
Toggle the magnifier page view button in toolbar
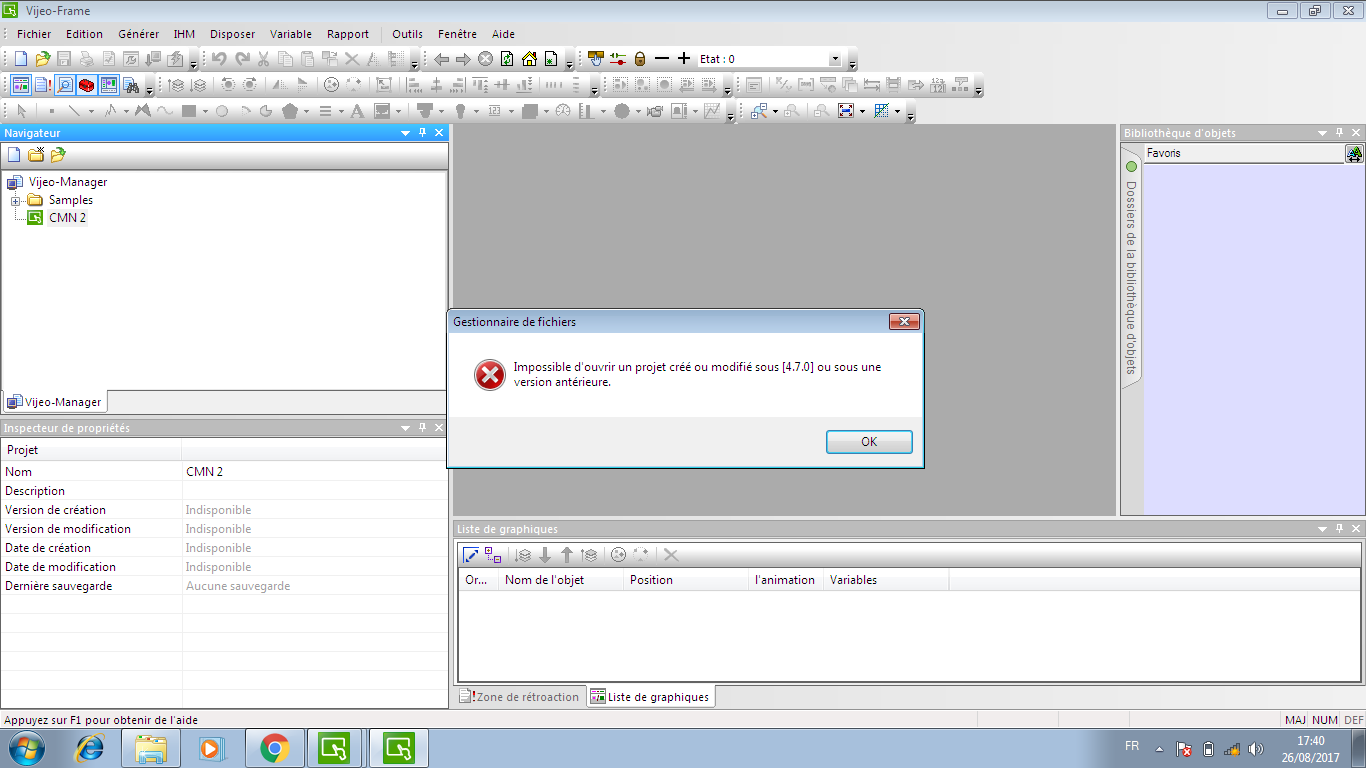point(65,85)
